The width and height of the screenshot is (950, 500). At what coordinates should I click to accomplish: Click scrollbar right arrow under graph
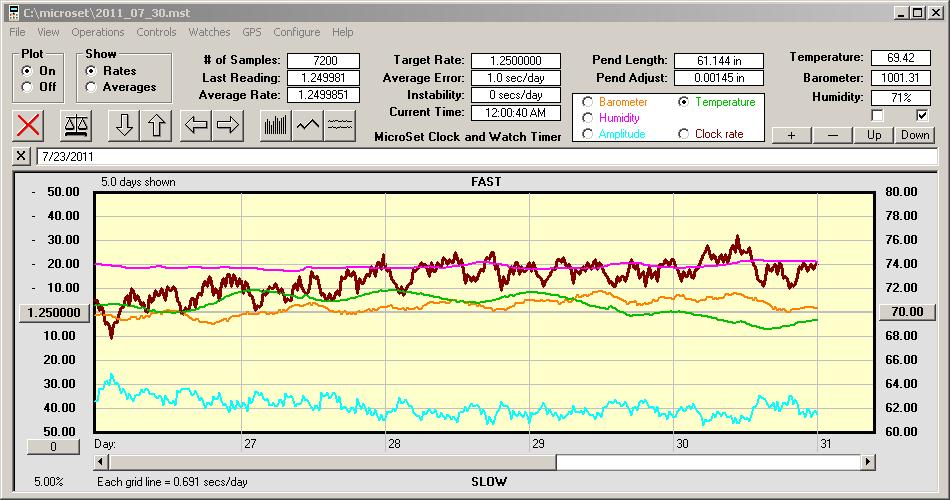pyautogui.click(x=868, y=462)
